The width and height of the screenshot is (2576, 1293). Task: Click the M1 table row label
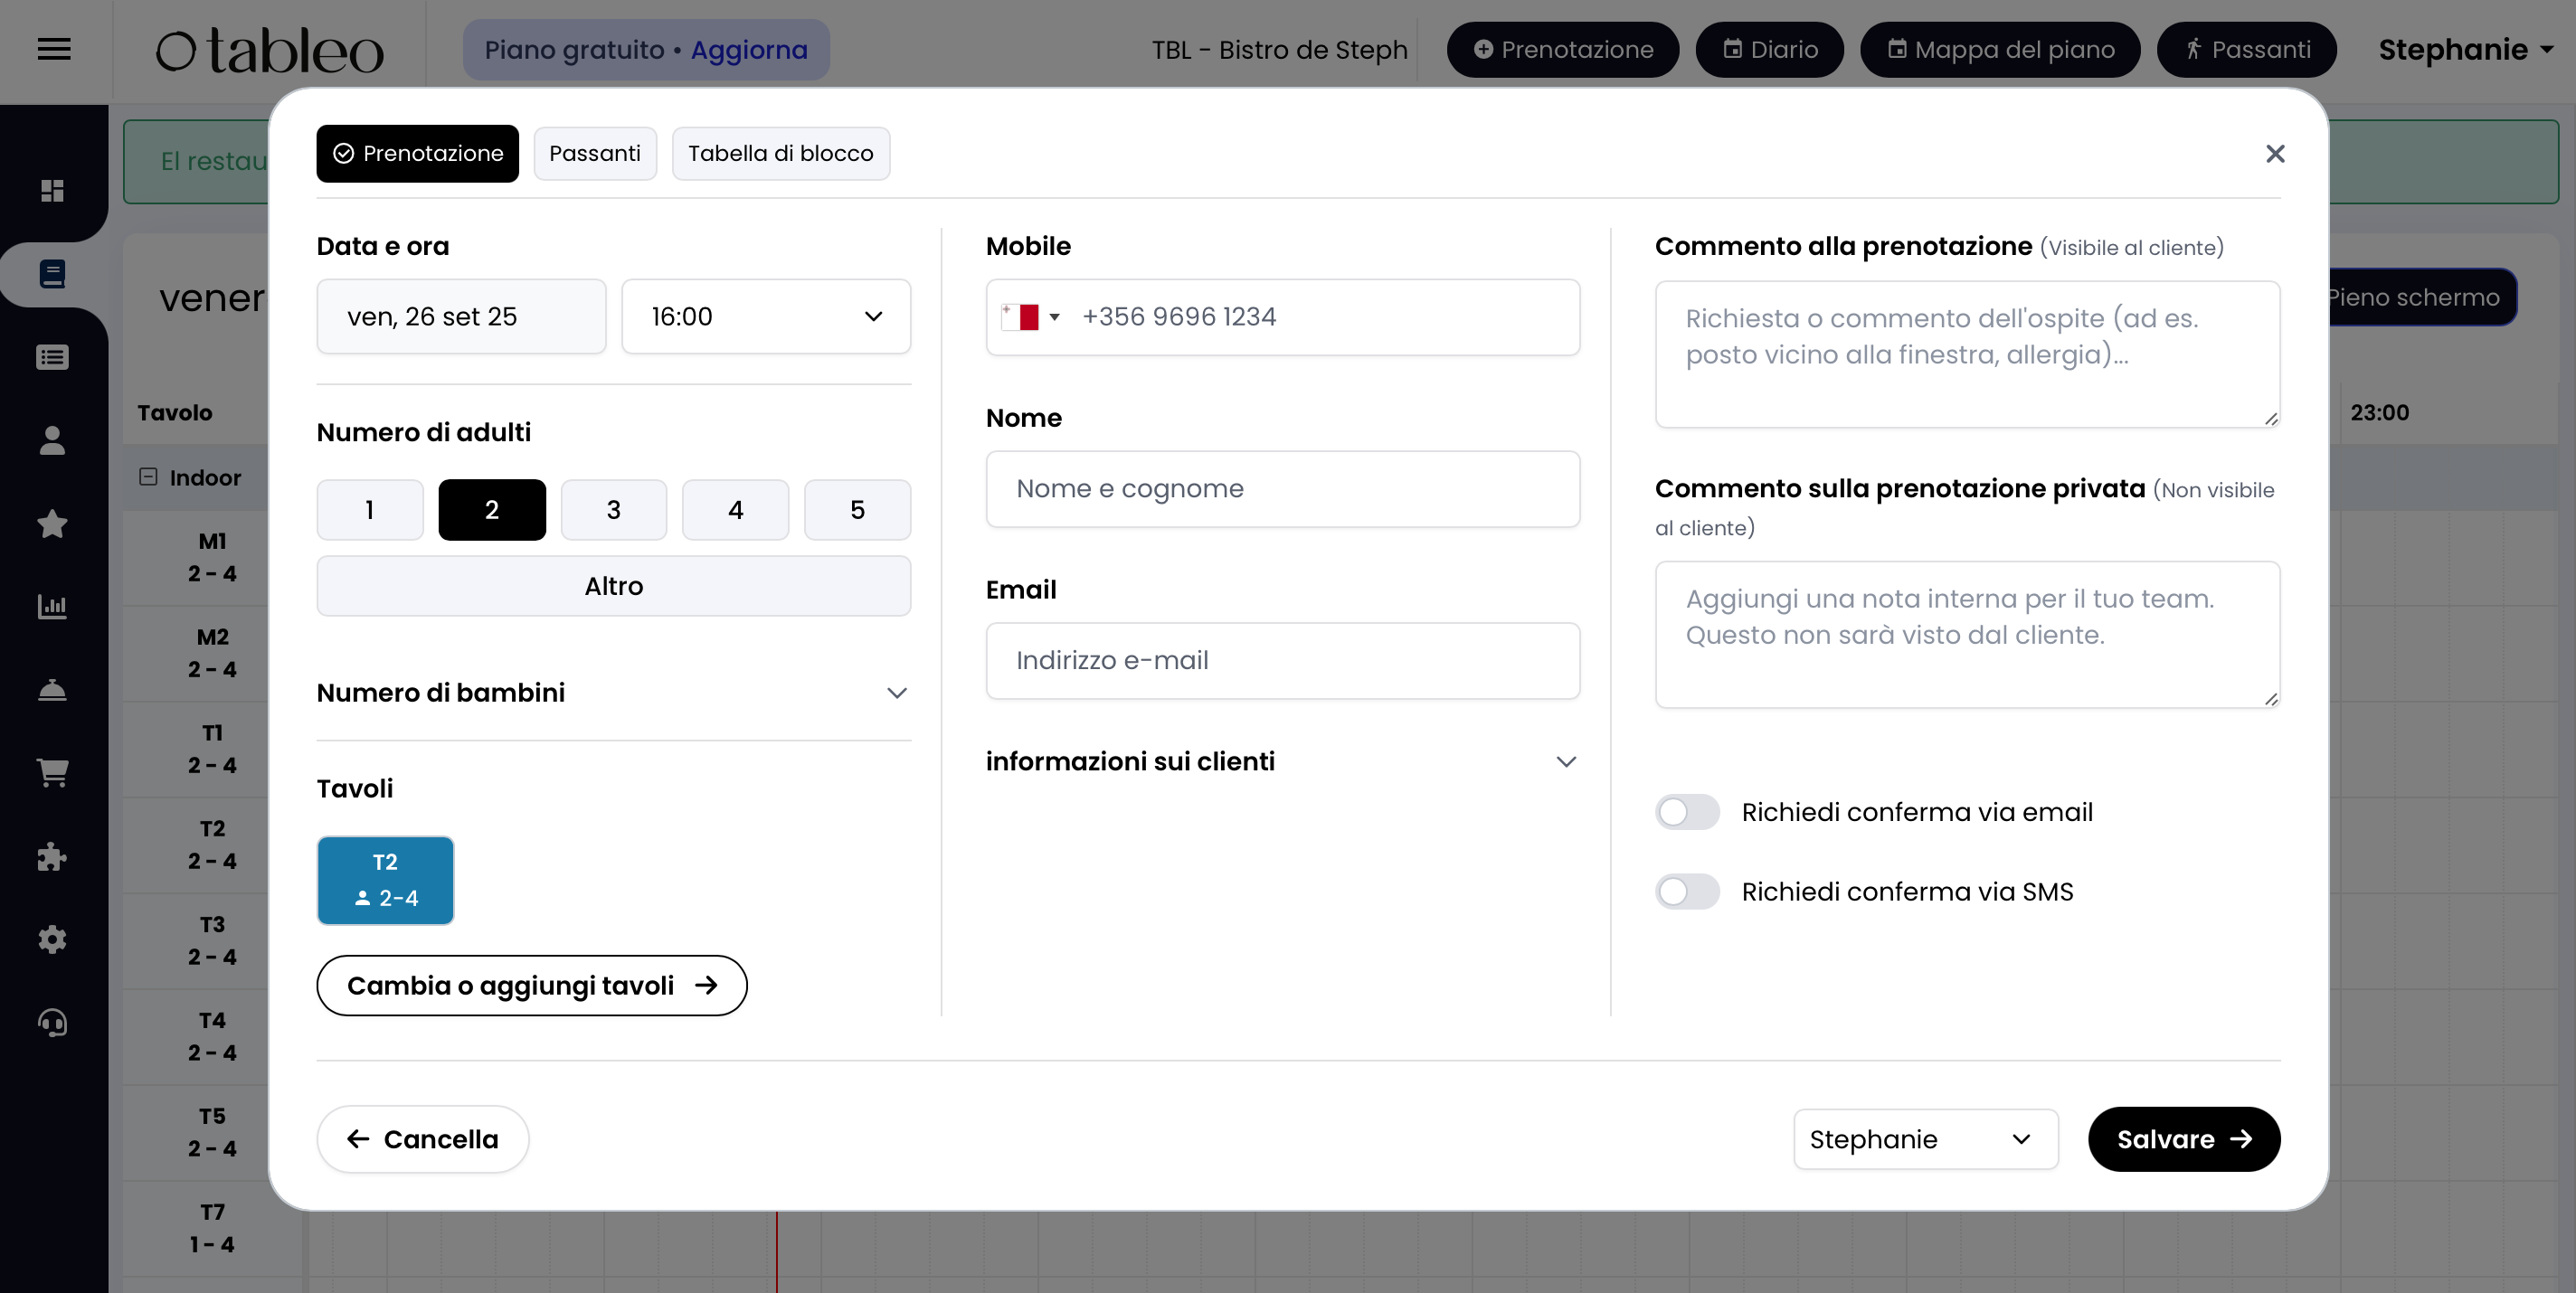pos(212,557)
